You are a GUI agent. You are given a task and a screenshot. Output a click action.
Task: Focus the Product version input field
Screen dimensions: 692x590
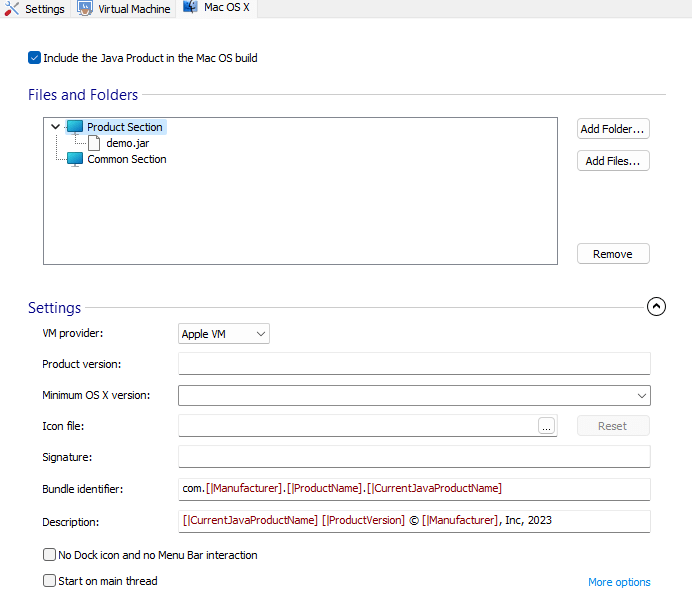[x=414, y=364]
